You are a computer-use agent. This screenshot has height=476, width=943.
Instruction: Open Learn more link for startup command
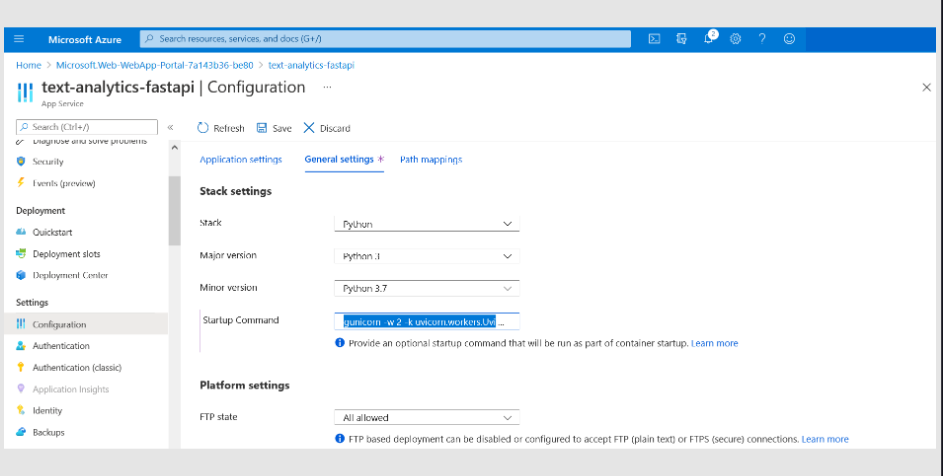coord(714,344)
